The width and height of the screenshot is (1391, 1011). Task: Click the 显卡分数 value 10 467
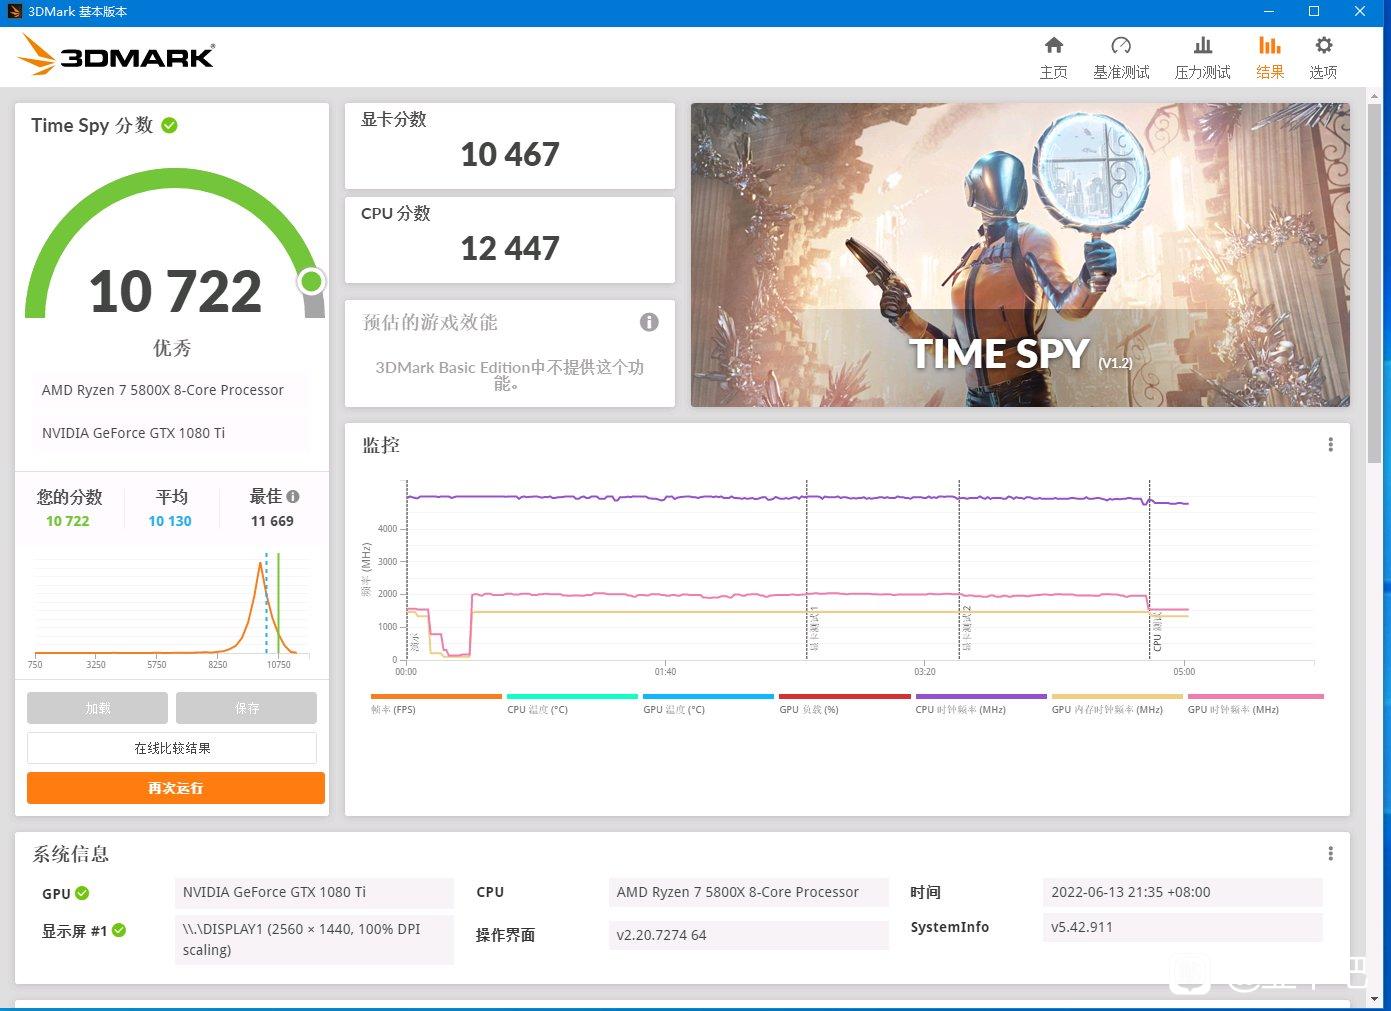[x=510, y=154]
